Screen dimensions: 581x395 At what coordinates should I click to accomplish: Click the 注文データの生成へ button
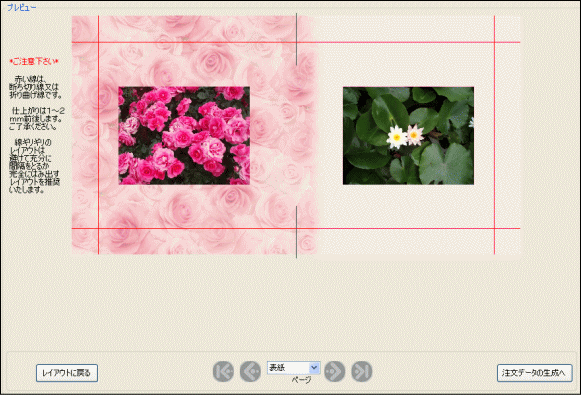[x=534, y=373]
